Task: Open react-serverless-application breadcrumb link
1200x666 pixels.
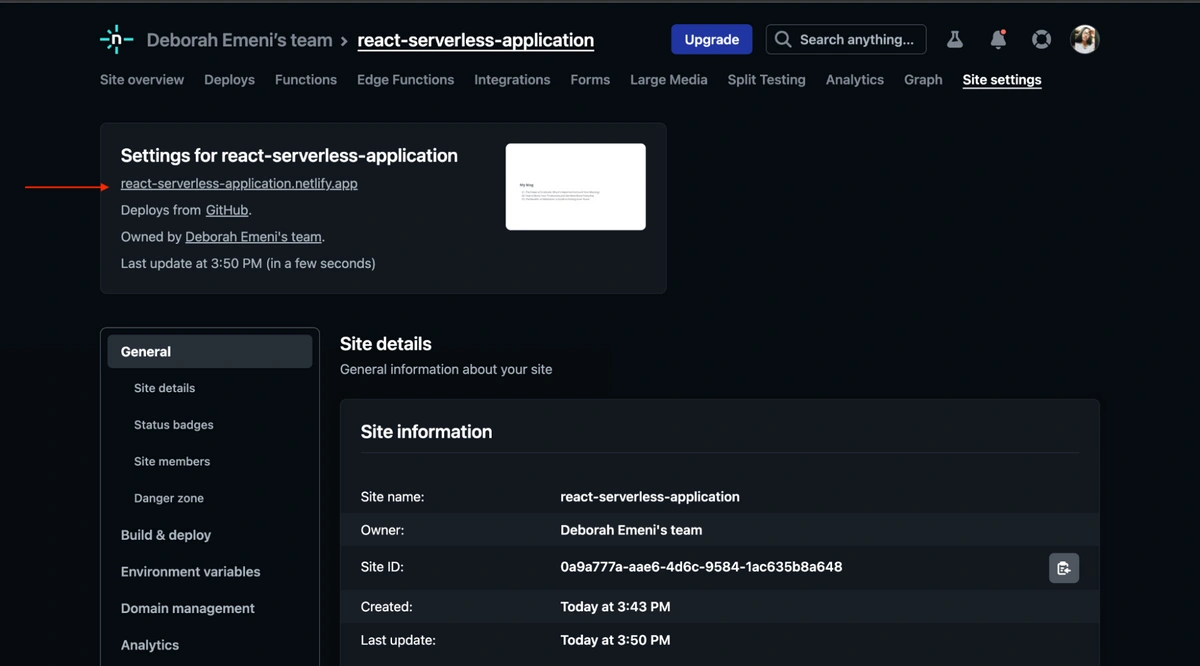Action: pyautogui.click(x=475, y=40)
